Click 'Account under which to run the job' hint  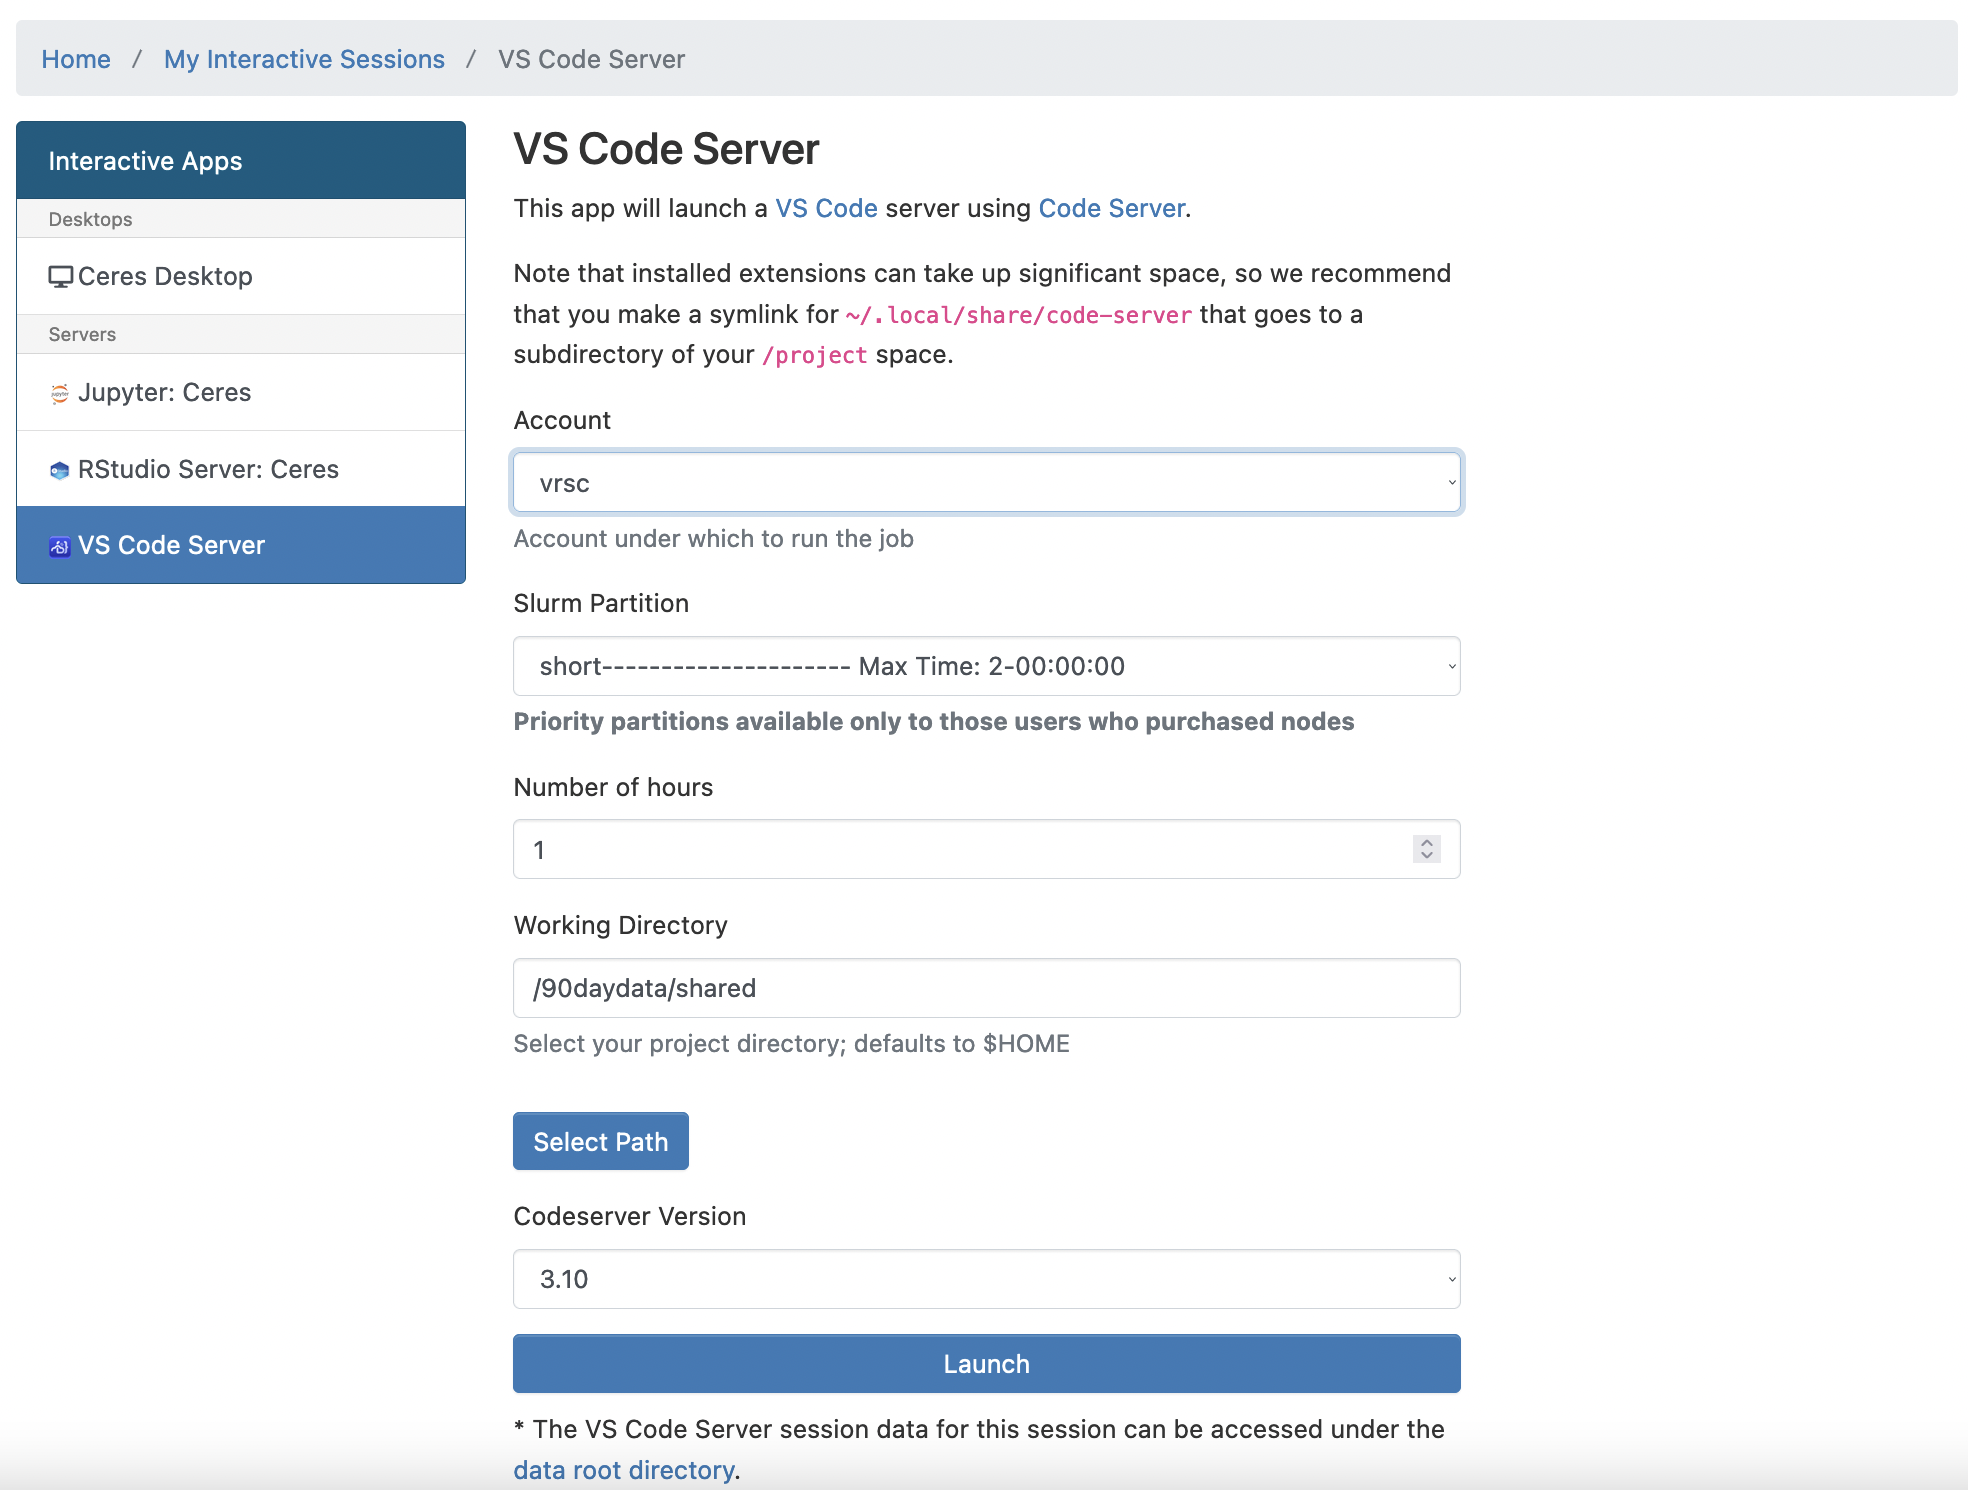[713, 538]
